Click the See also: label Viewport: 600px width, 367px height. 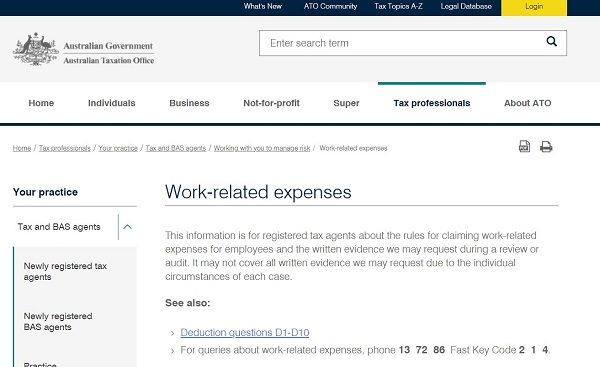(x=188, y=303)
